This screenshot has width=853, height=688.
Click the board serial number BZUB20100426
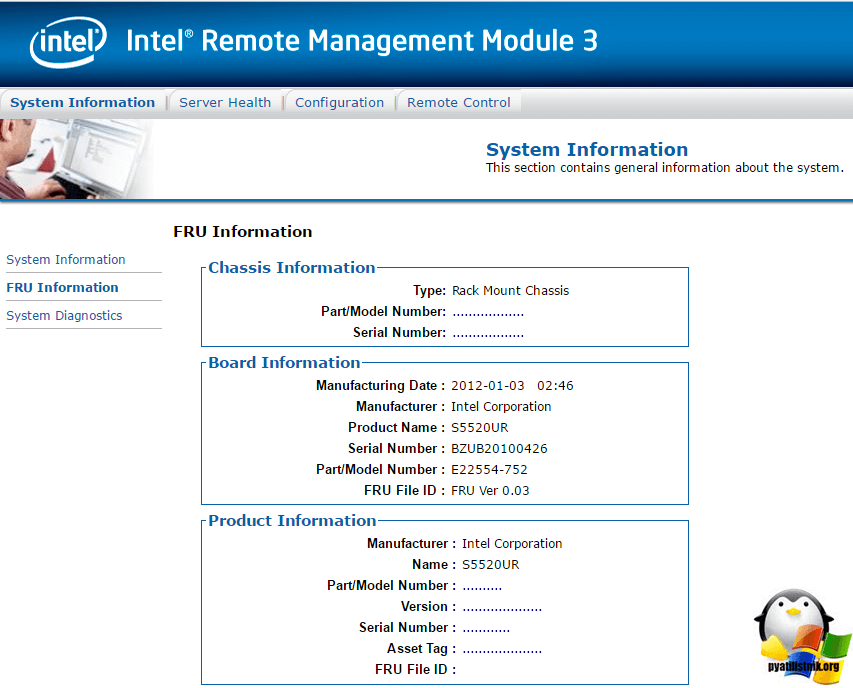click(499, 448)
